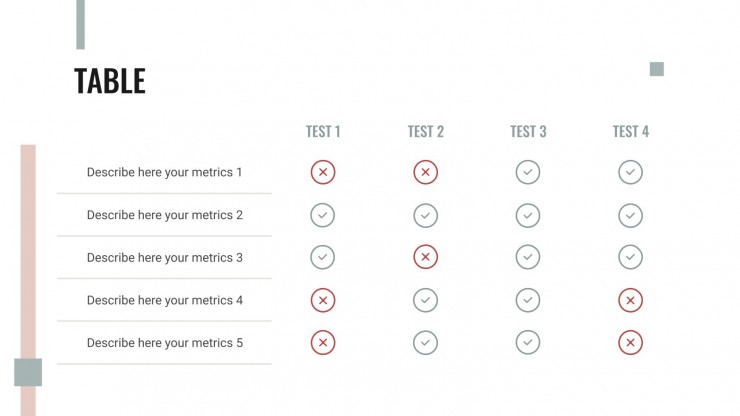Click the checkmark for metrics 4 Test 2

pyautogui.click(x=425, y=300)
